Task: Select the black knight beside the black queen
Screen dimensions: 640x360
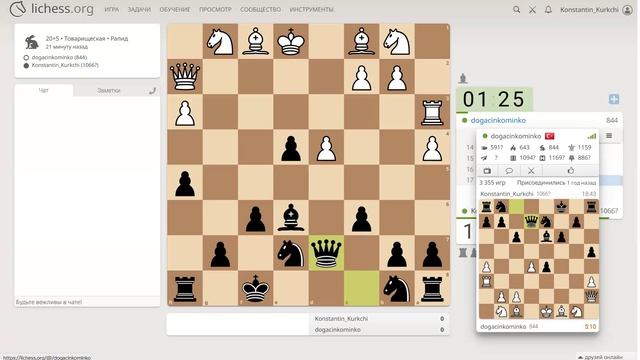Action: tap(291, 253)
